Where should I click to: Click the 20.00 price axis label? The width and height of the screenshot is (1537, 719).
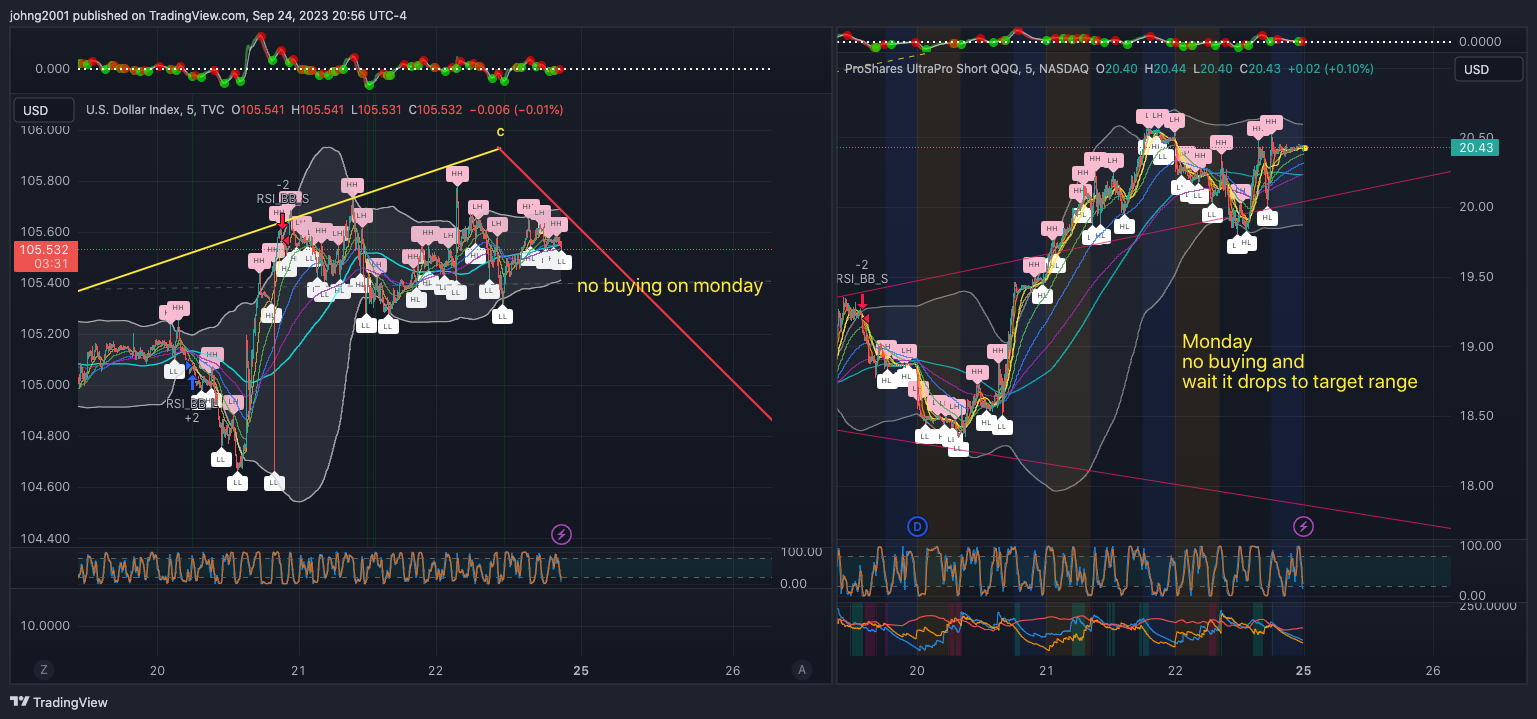coord(1477,206)
